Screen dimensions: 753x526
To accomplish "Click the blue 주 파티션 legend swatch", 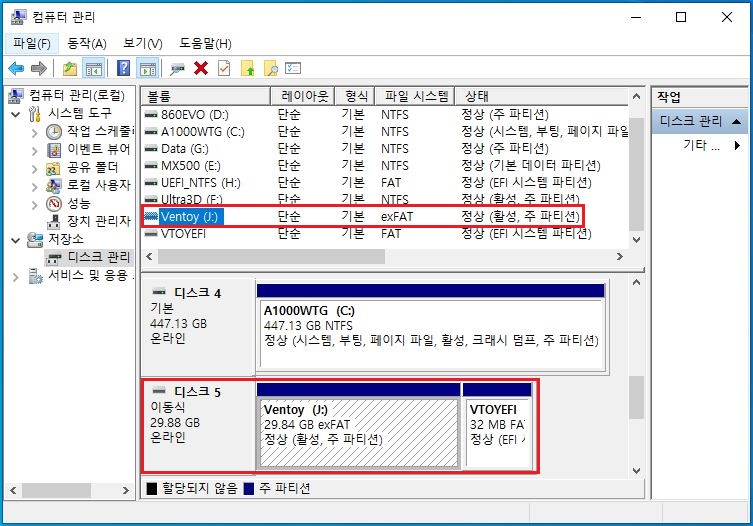I will point(249,489).
